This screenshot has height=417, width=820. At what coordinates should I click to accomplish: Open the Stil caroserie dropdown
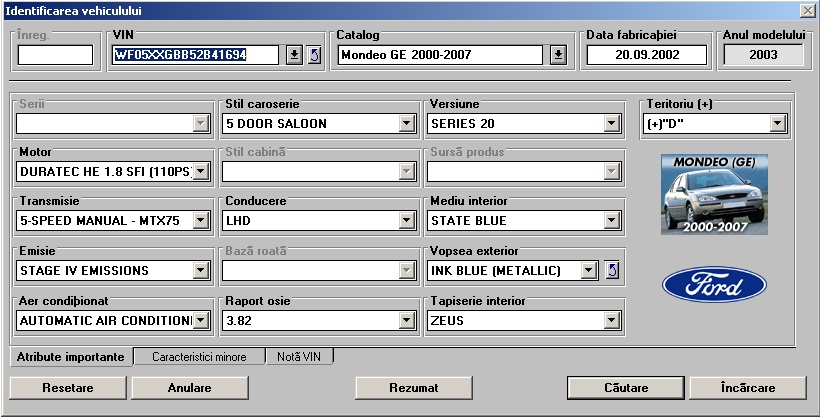(406, 124)
